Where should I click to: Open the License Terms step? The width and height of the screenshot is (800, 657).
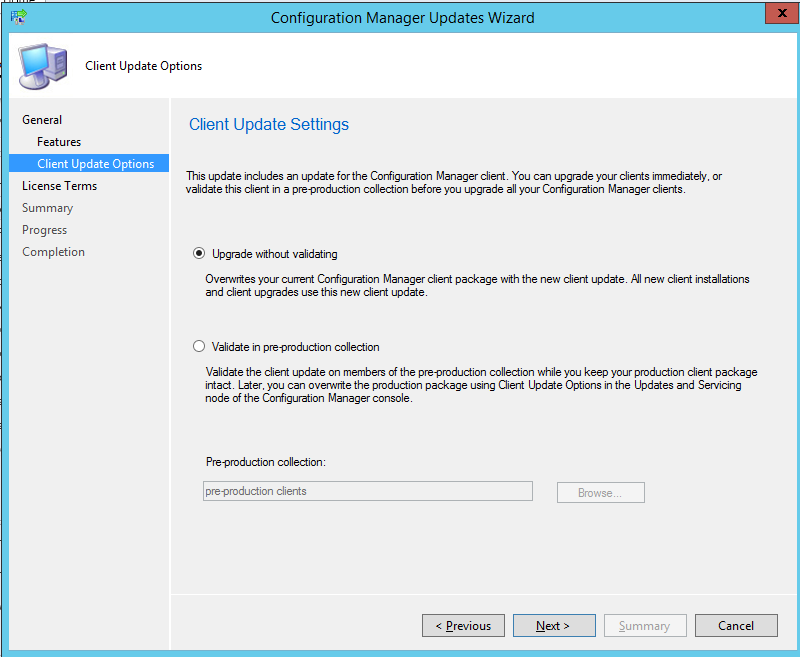[x=59, y=186]
